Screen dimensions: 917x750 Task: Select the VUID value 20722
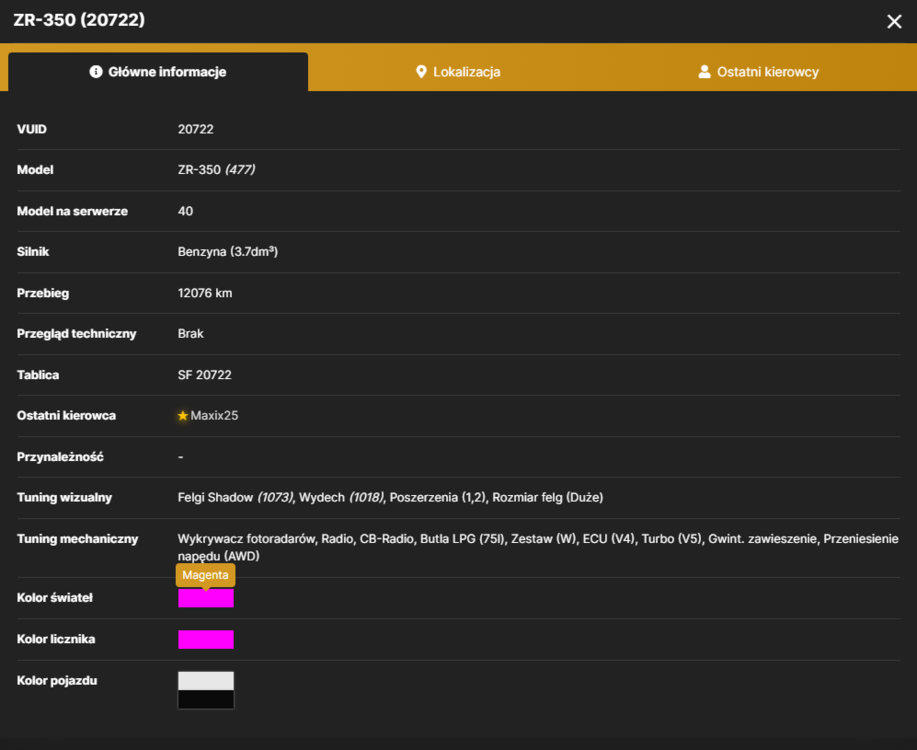click(x=196, y=129)
